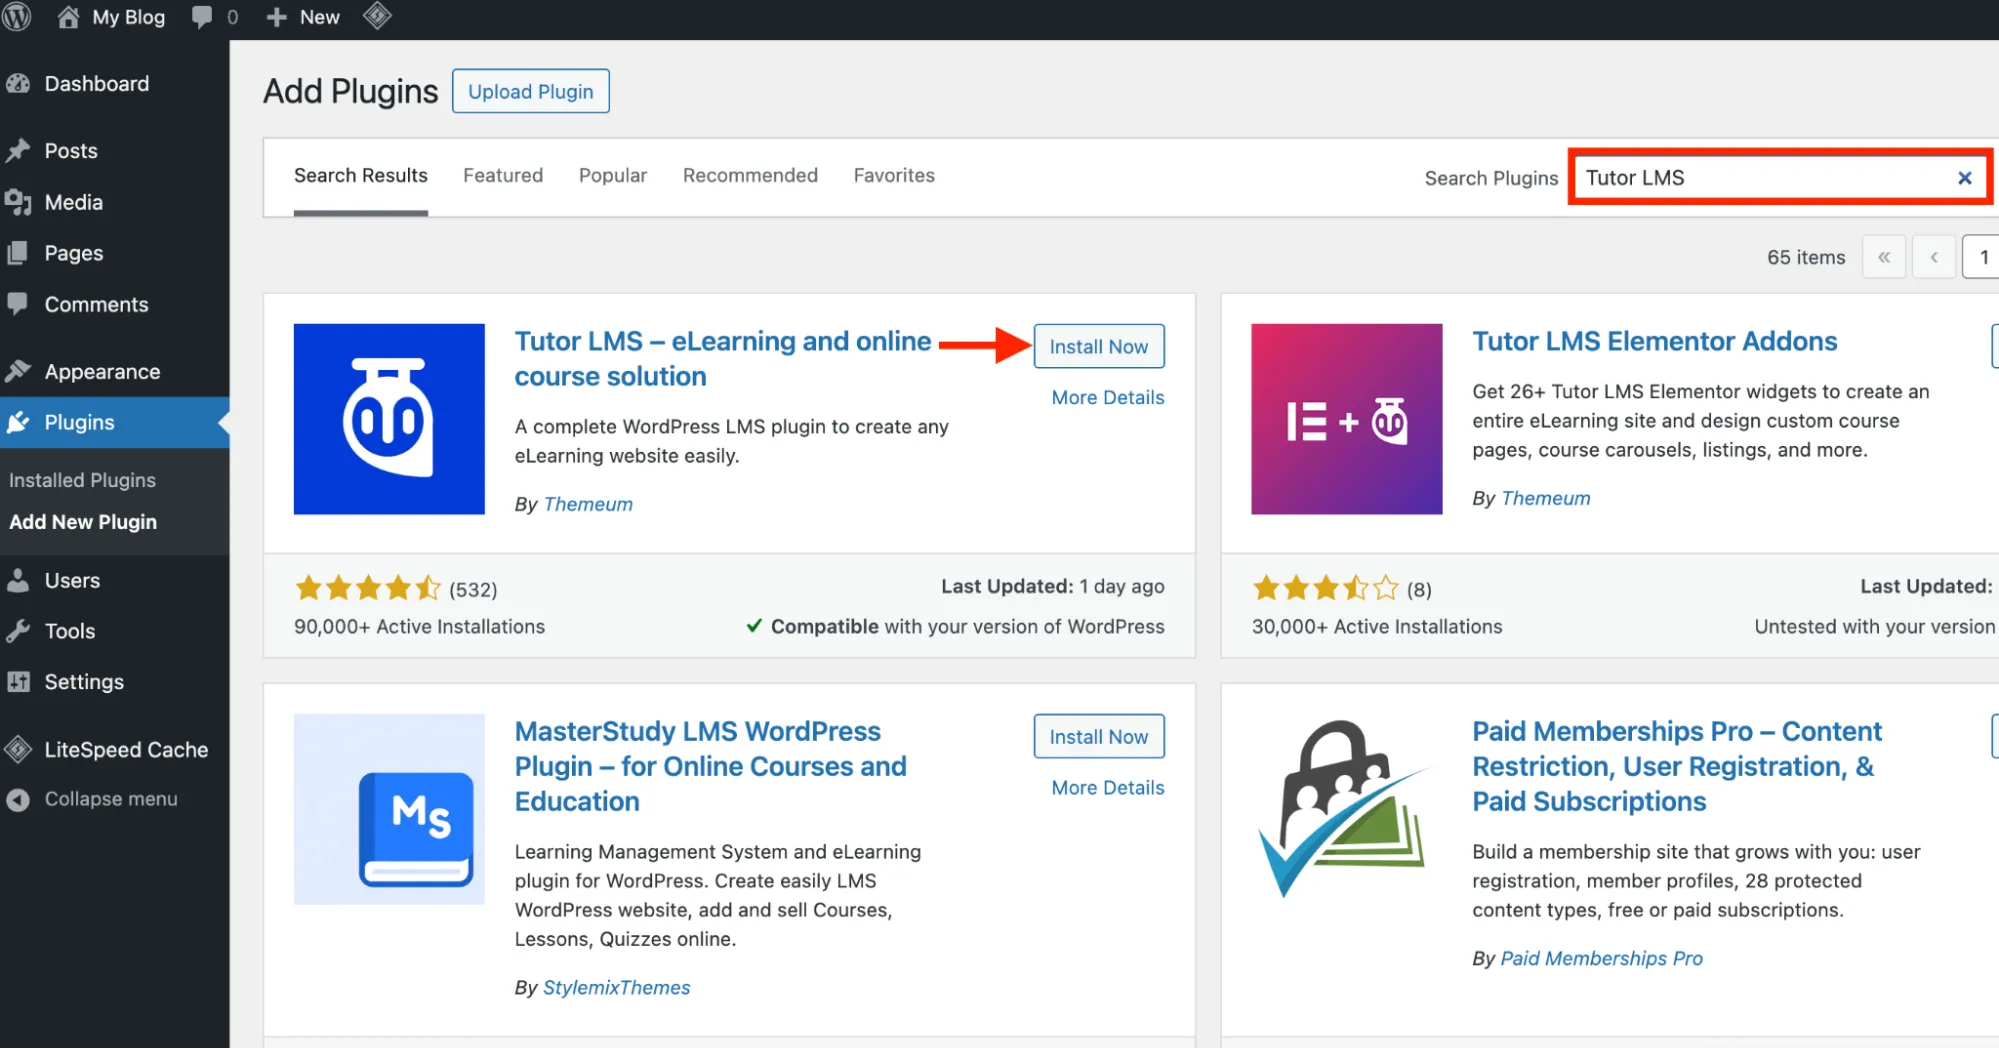Open More Details for Tutor LMS
Screen dimensions: 1999x1049
pyautogui.click(x=1108, y=397)
